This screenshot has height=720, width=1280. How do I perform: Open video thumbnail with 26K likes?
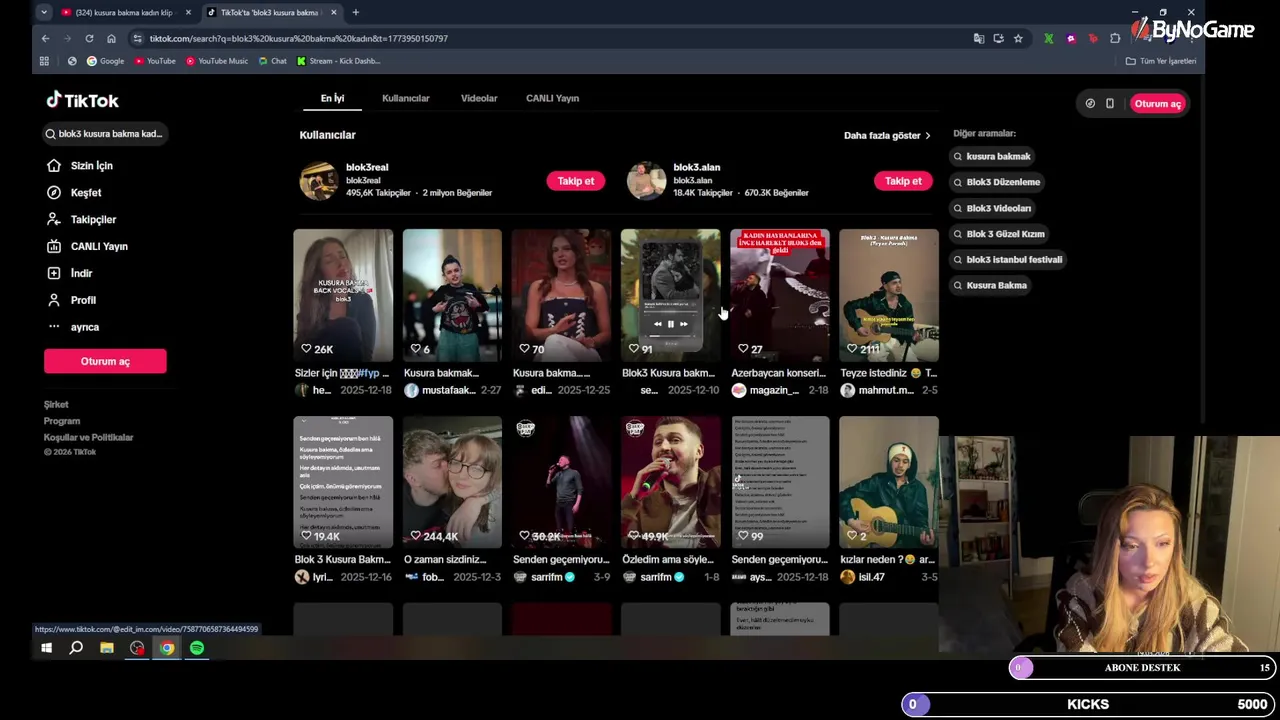click(343, 295)
